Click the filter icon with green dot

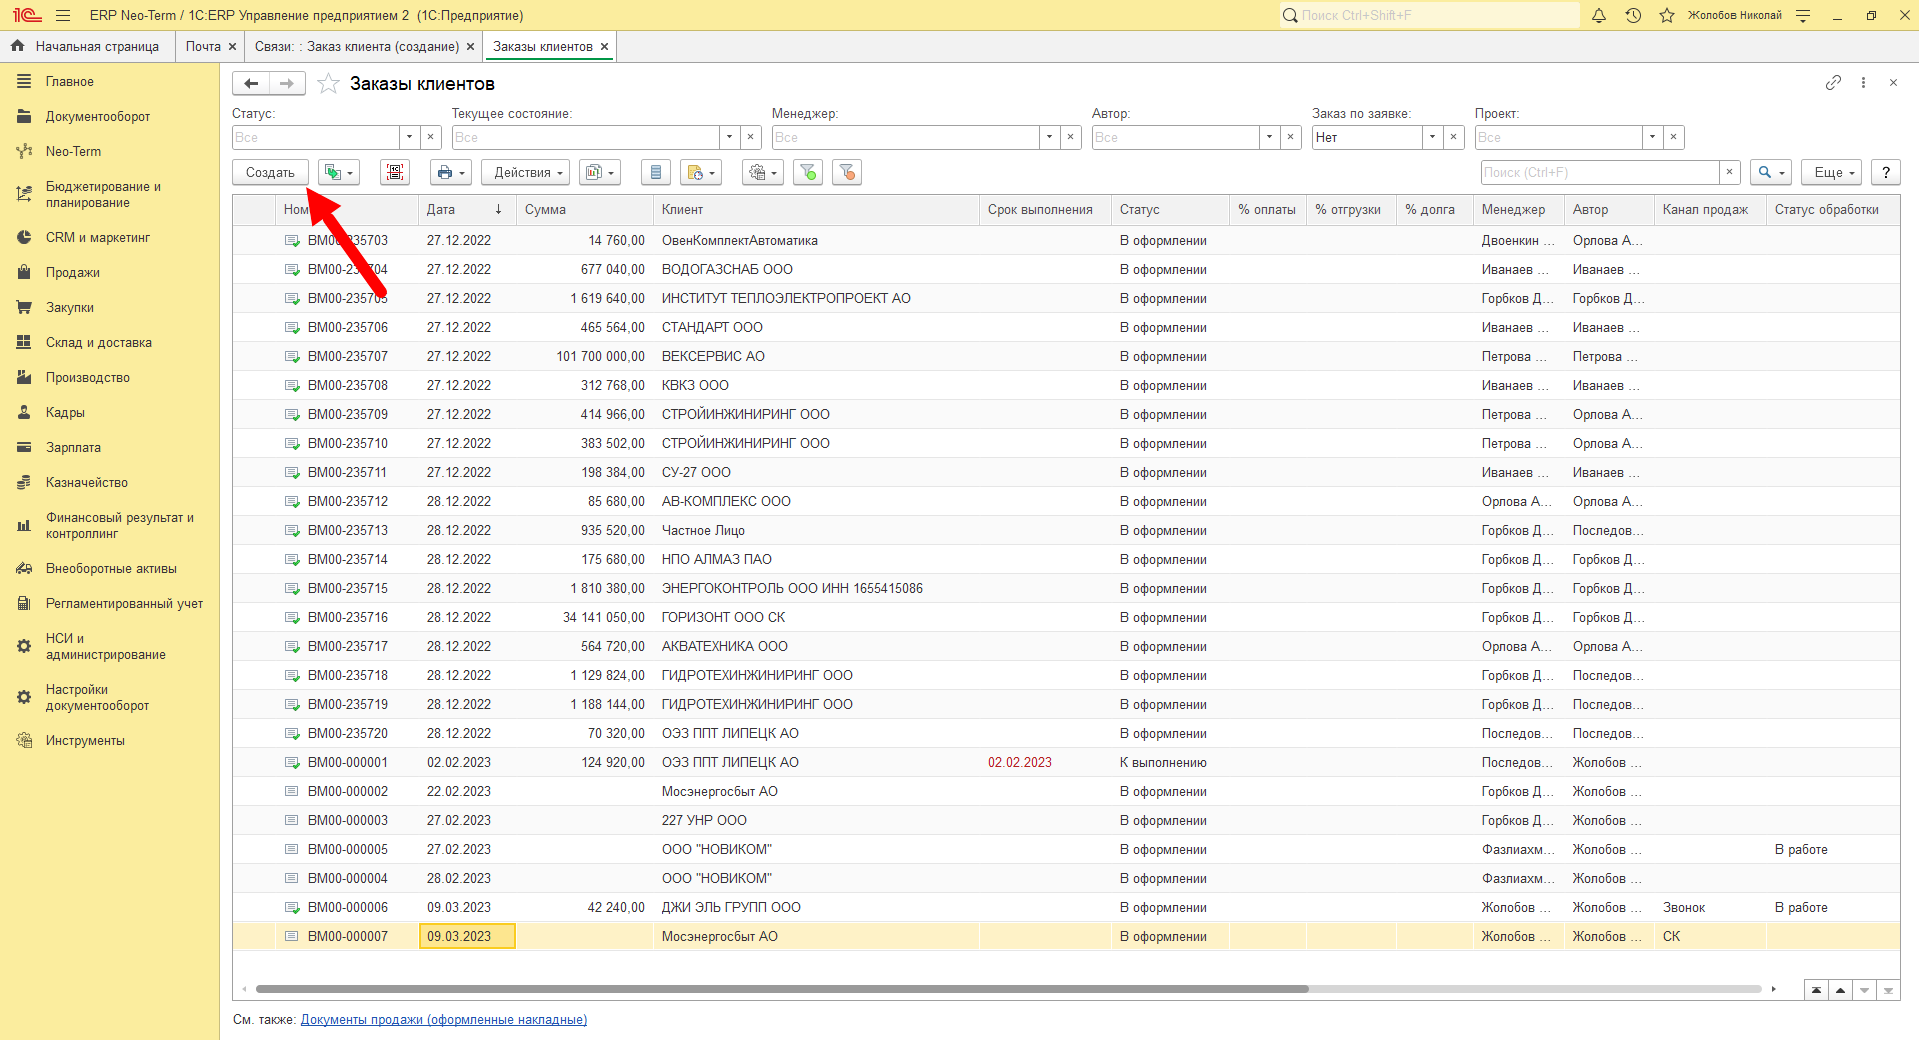pyautogui.click(x=808, y=172)
